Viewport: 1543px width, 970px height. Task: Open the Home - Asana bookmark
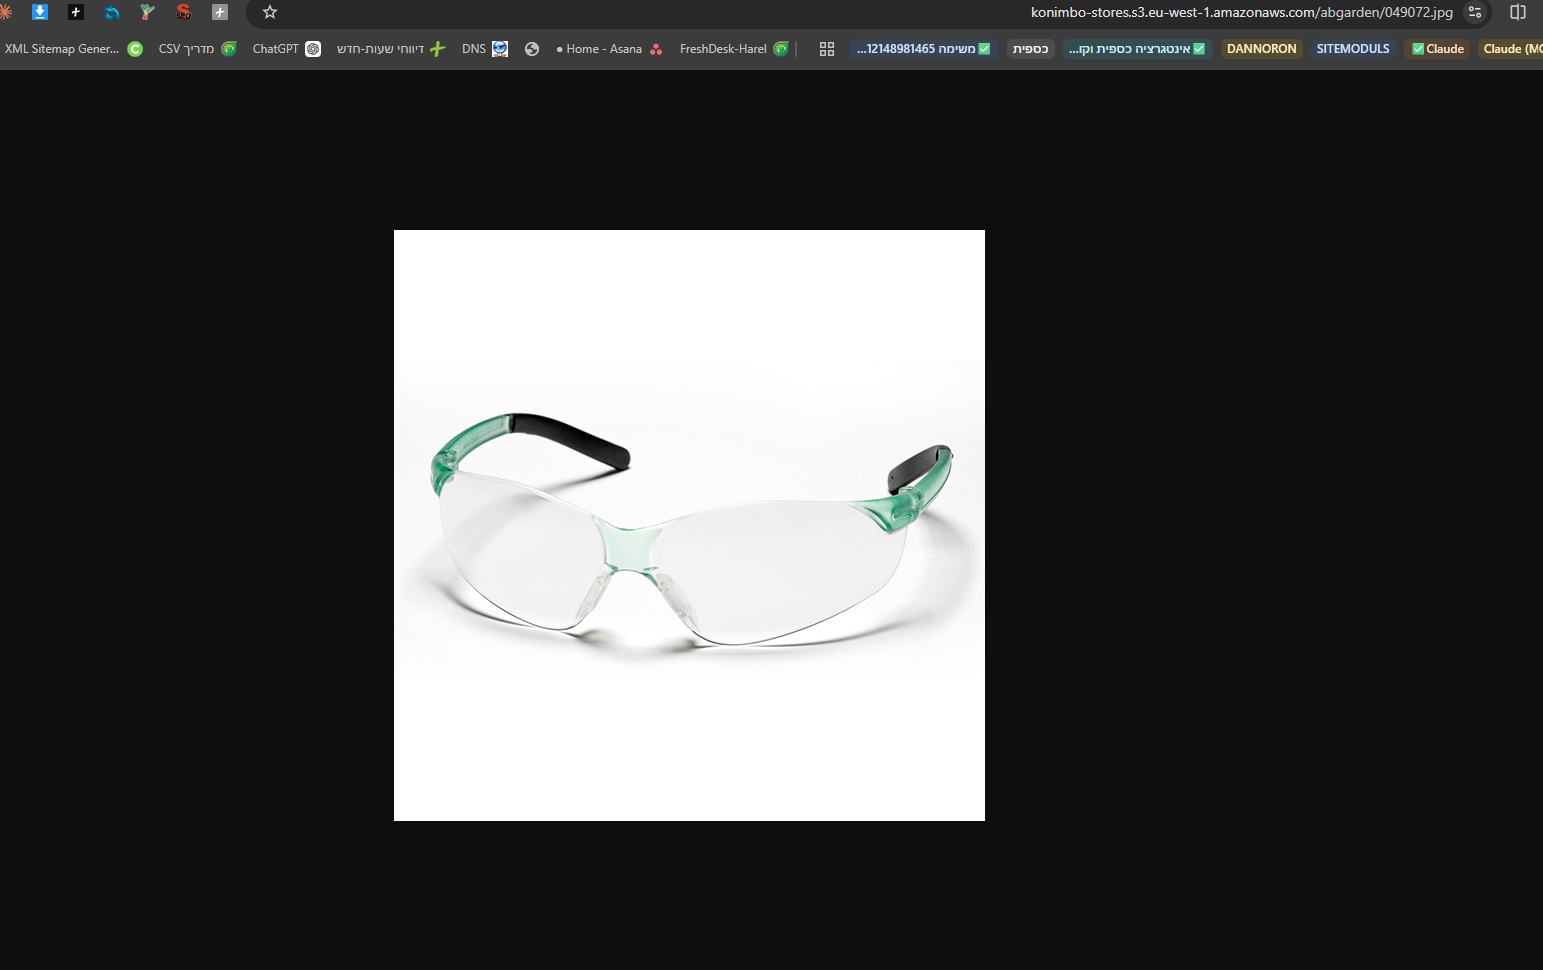(609, 49)
